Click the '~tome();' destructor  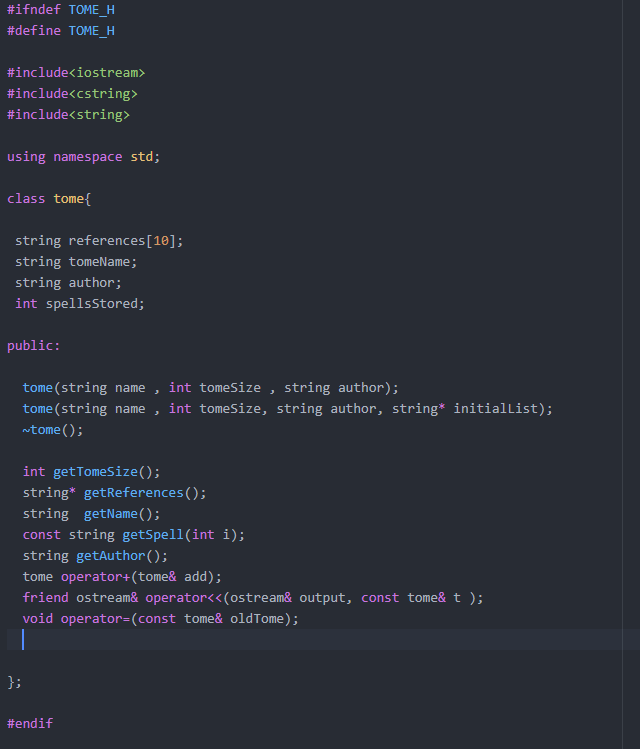(x=53, y=430)
